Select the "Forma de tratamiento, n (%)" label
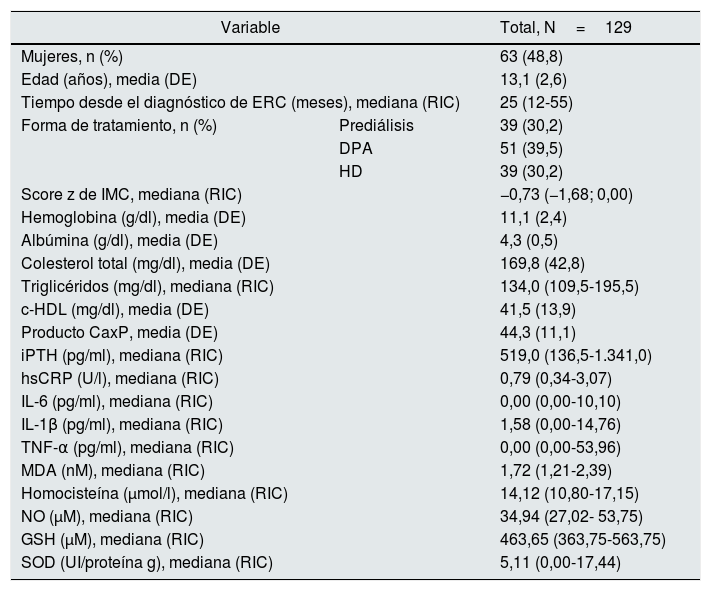This screenshot has width=711, height=591. [119, 126]
